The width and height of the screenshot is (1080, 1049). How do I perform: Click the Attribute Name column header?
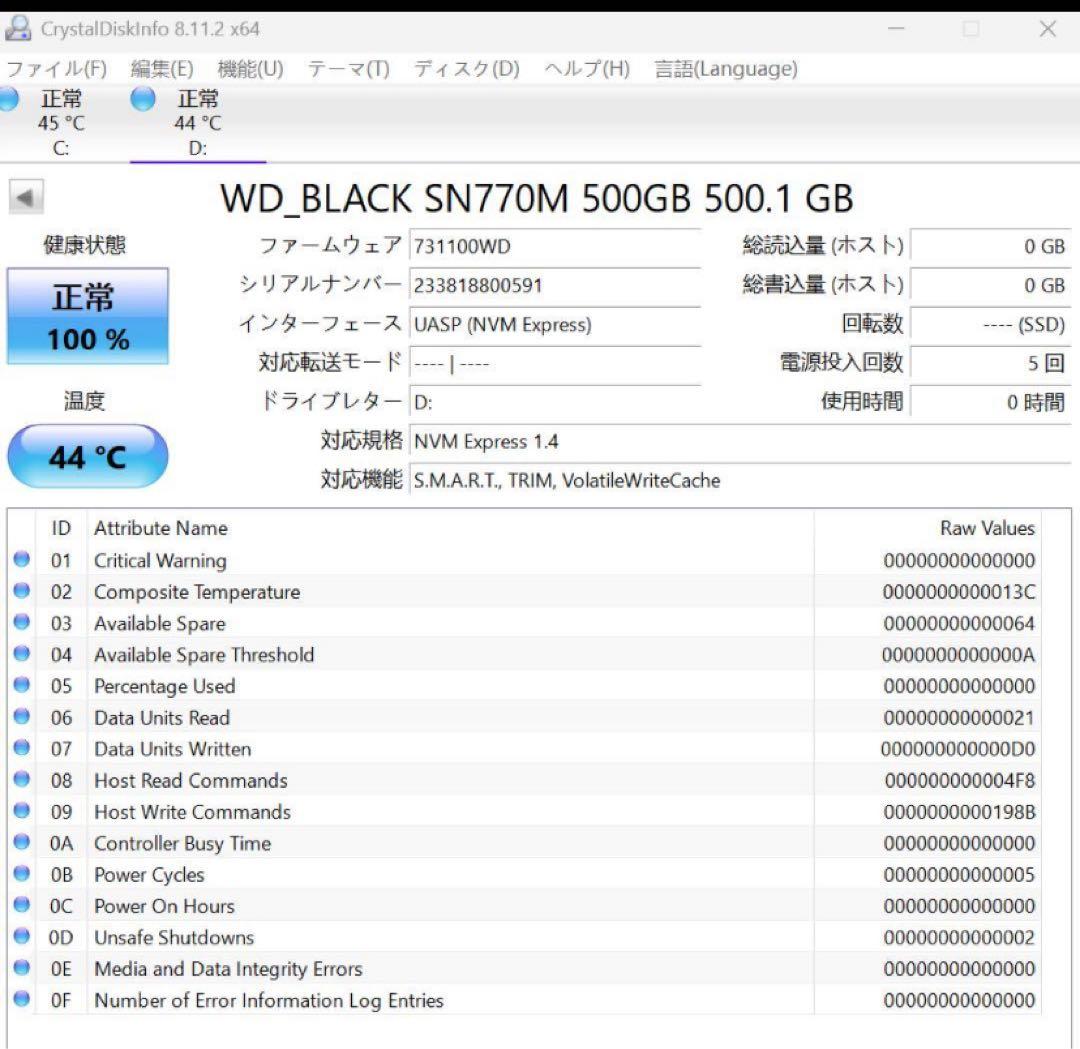click(161, 528)
